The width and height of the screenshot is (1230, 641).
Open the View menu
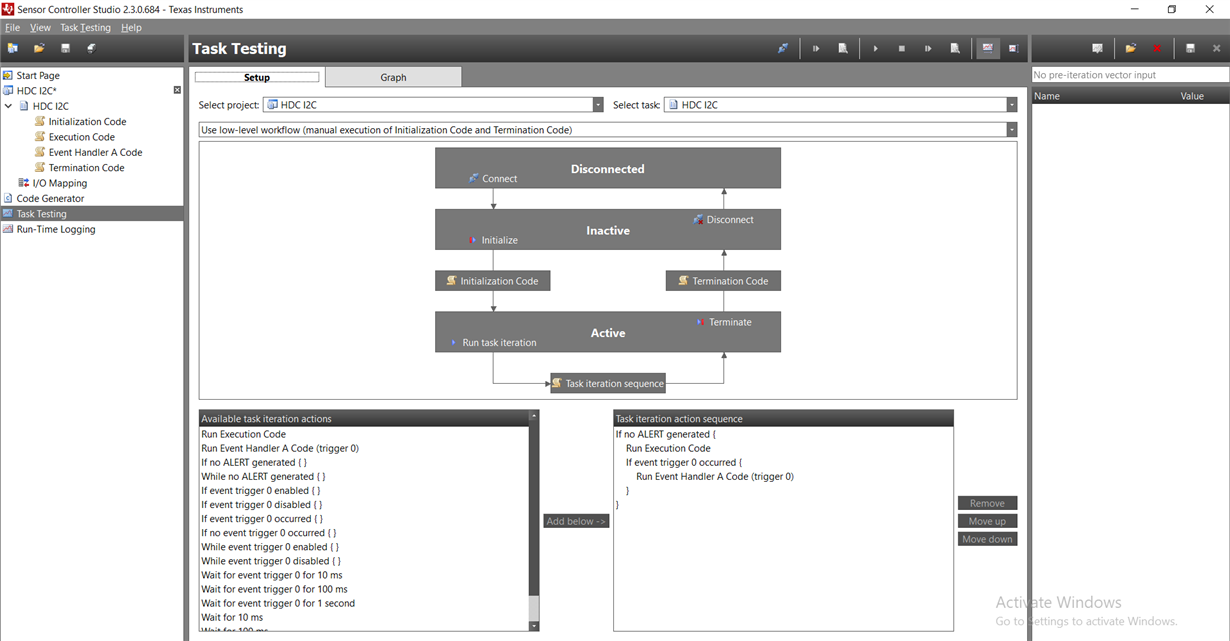click(40, 28)
